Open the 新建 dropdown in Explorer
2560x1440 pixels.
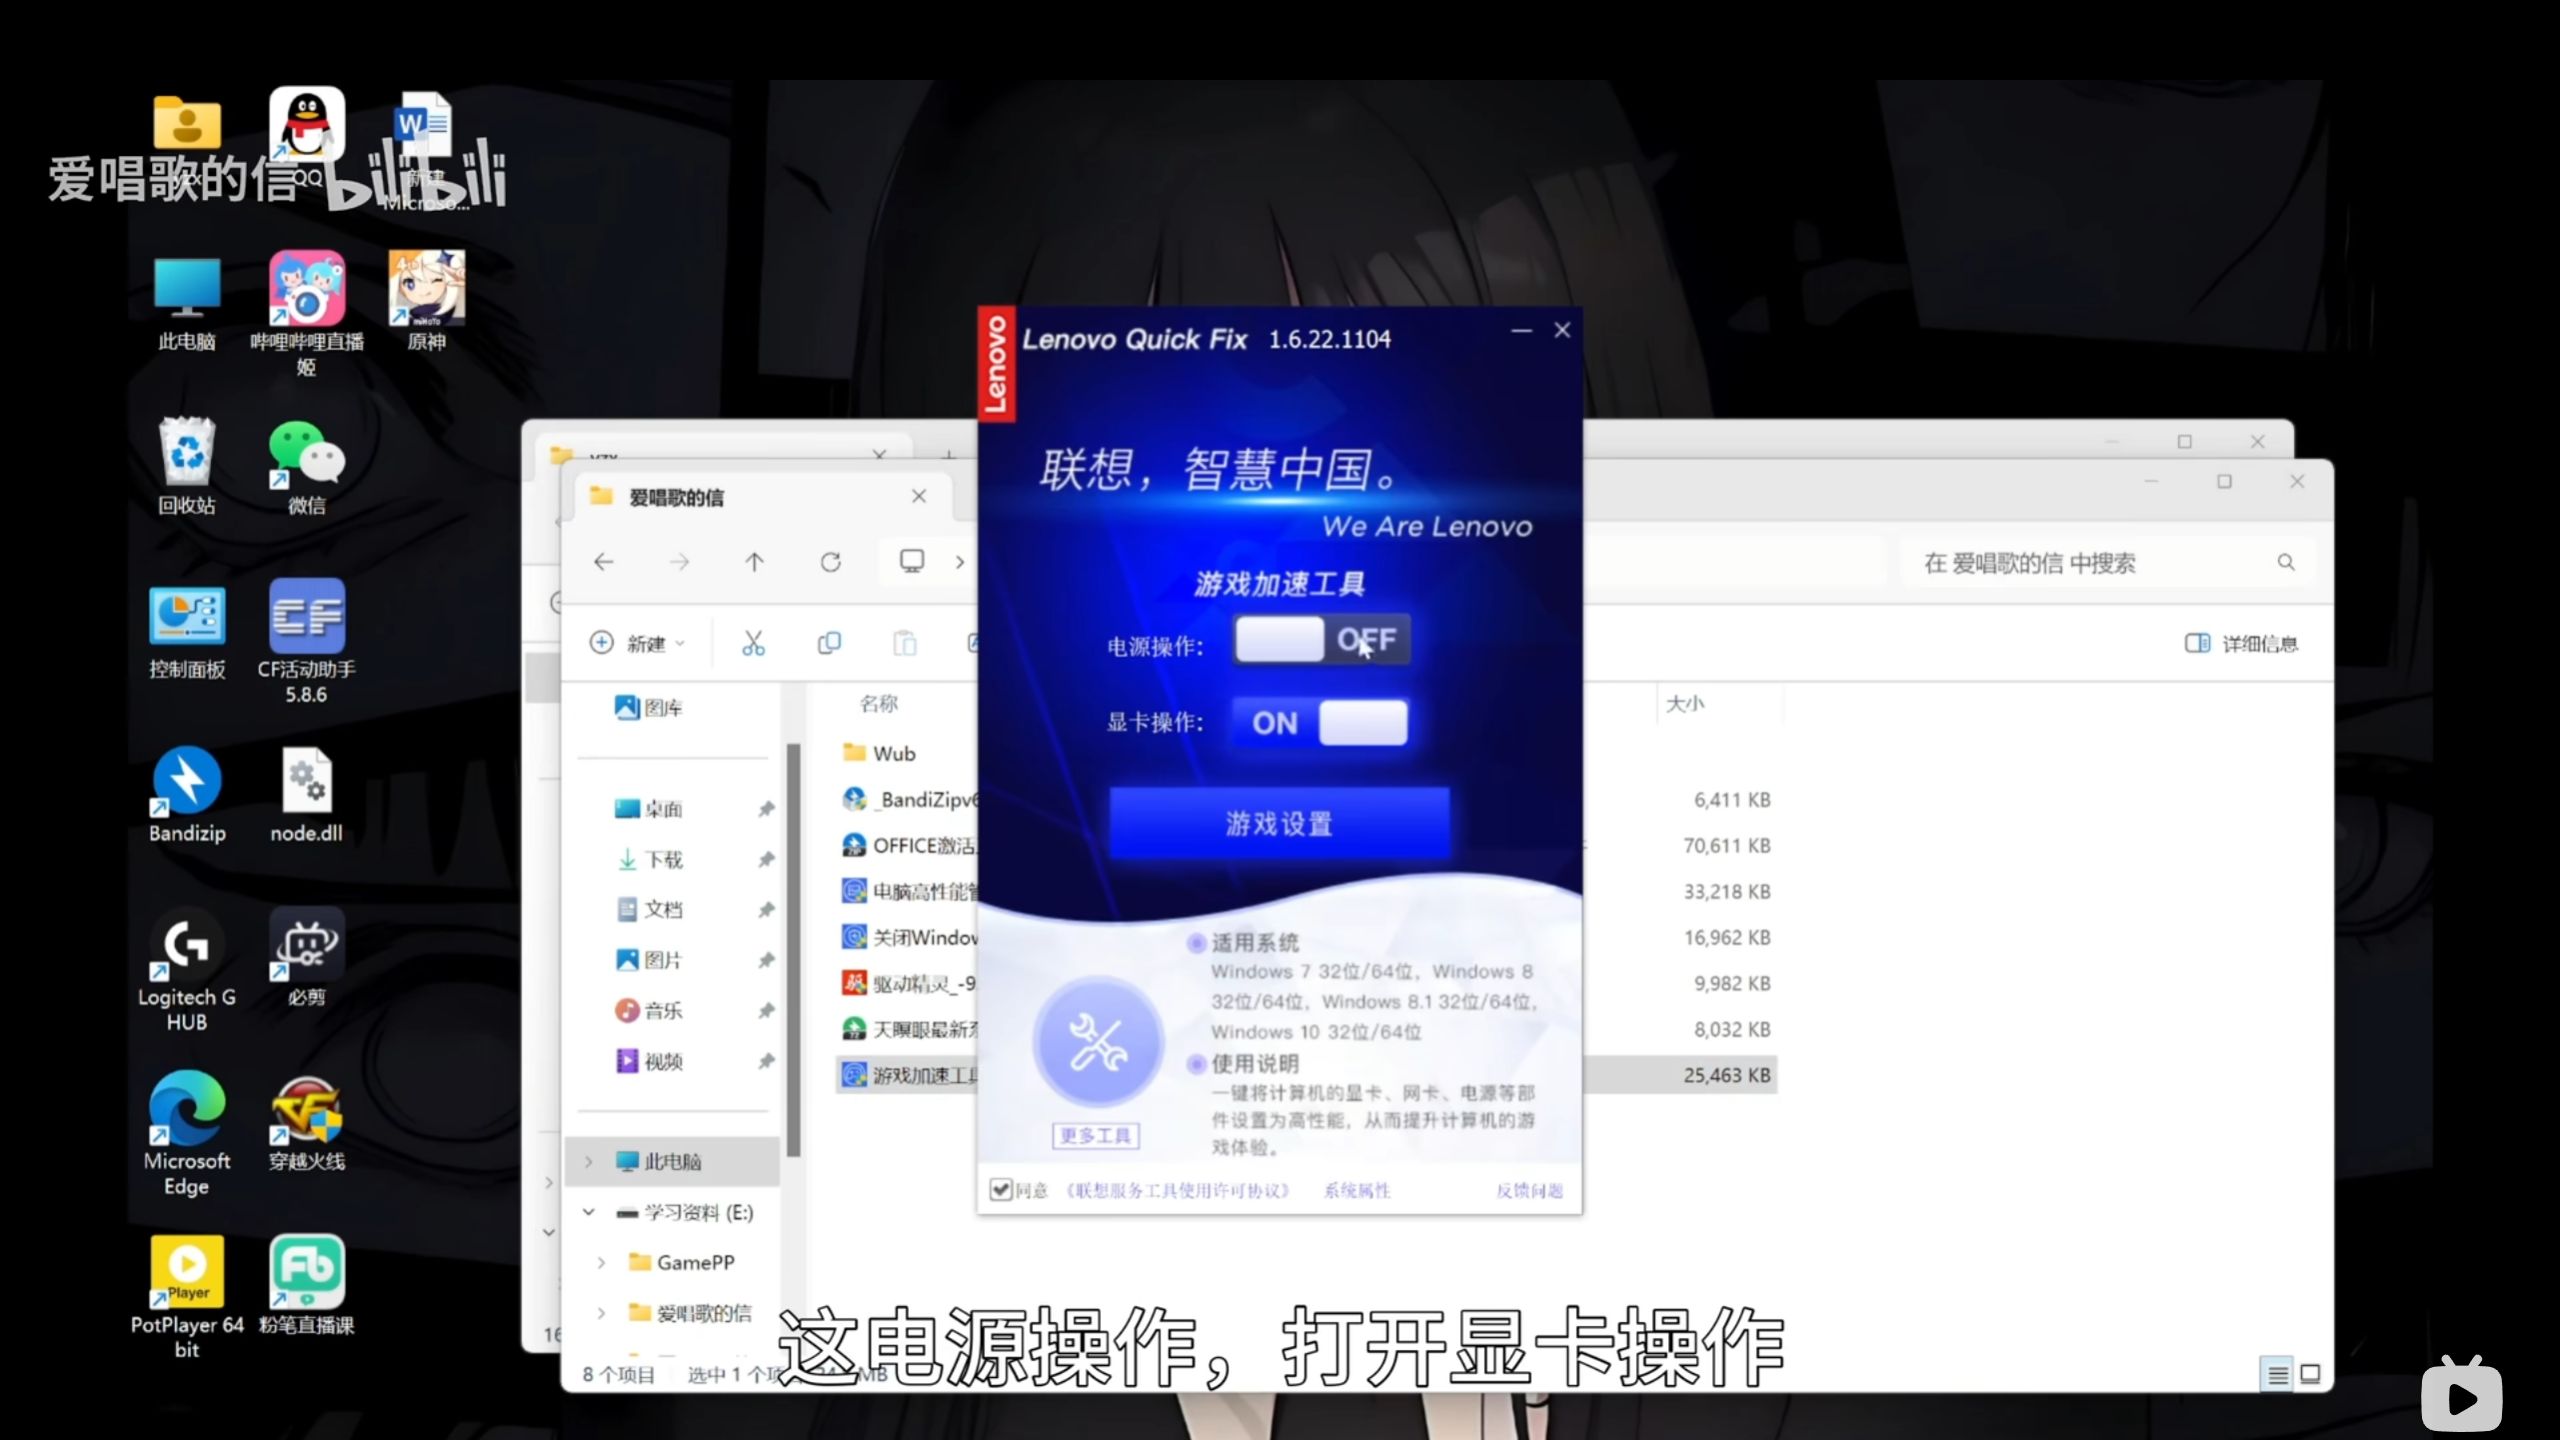(x=638, y=643)
